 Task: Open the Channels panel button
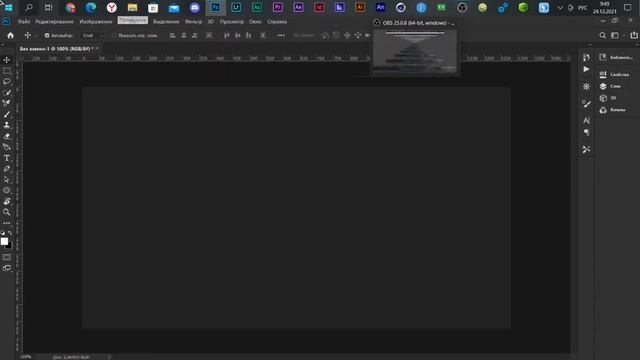coord(612,110)
